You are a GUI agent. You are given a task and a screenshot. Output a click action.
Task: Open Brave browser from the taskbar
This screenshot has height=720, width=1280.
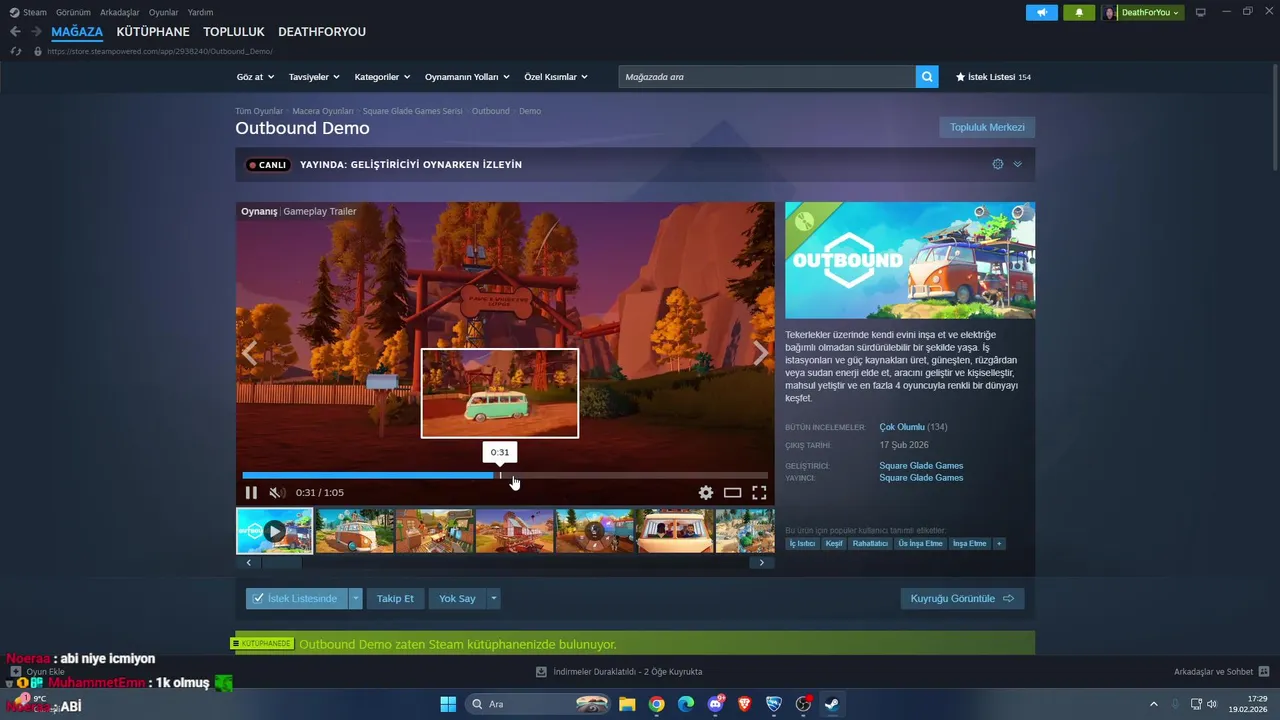coord(744,704)
